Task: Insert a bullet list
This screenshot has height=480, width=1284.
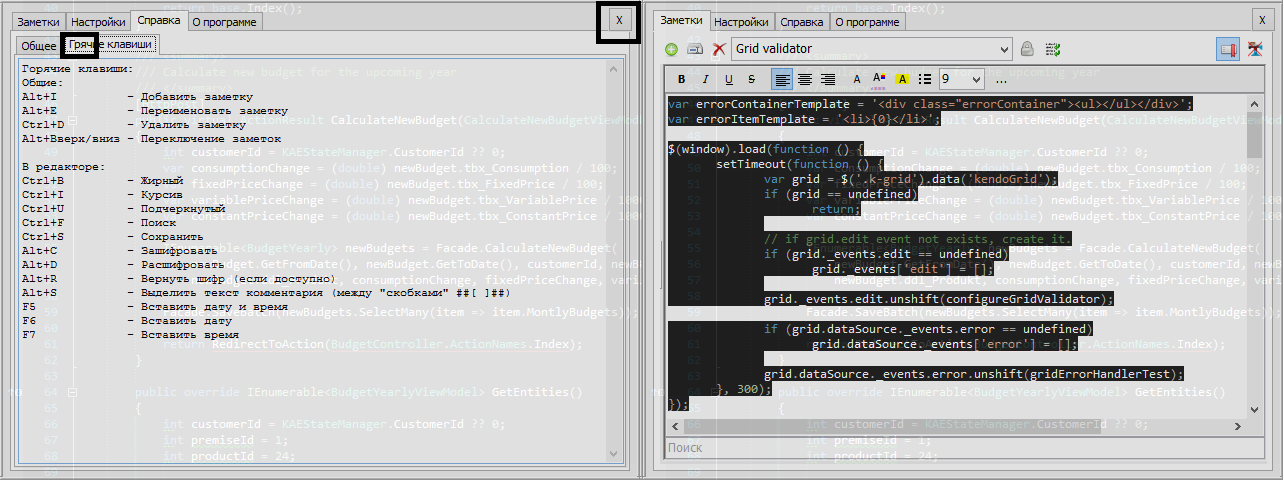Action: click(x=925, y=79)
